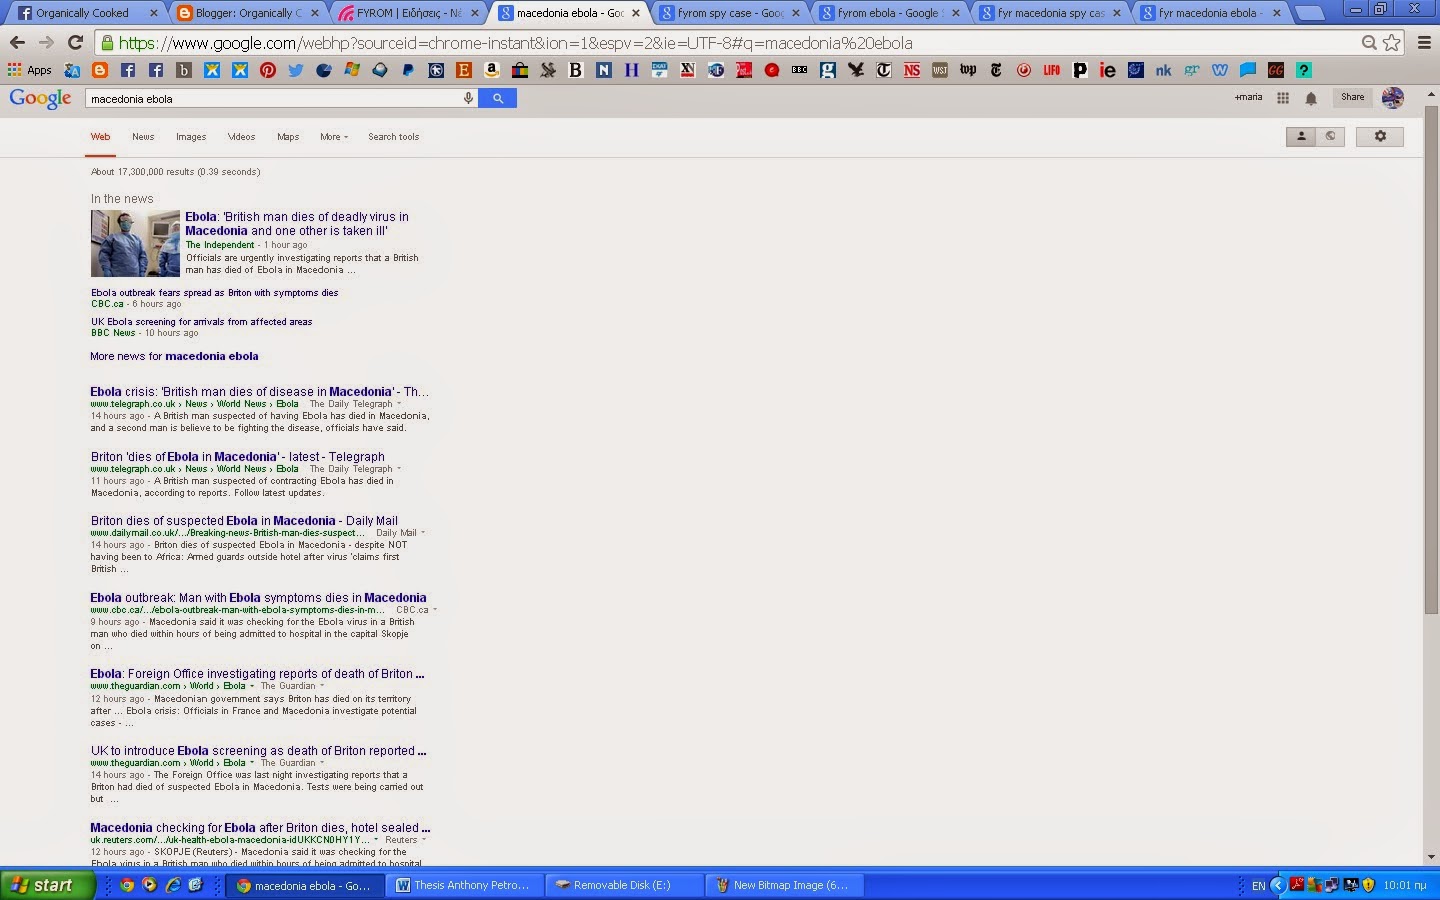Screen dimensions: 1440x900
Task: Click in the Google search input field
Action: coord(272,98)
